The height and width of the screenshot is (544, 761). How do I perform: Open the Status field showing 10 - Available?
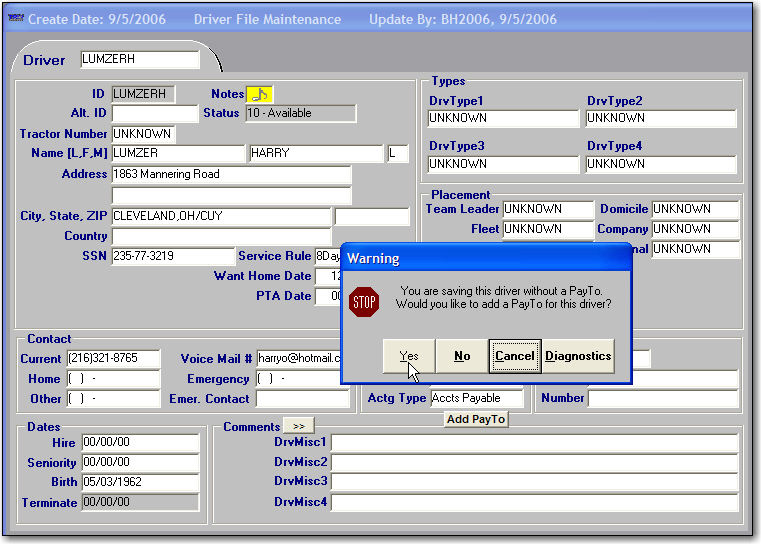click(300, 114)
